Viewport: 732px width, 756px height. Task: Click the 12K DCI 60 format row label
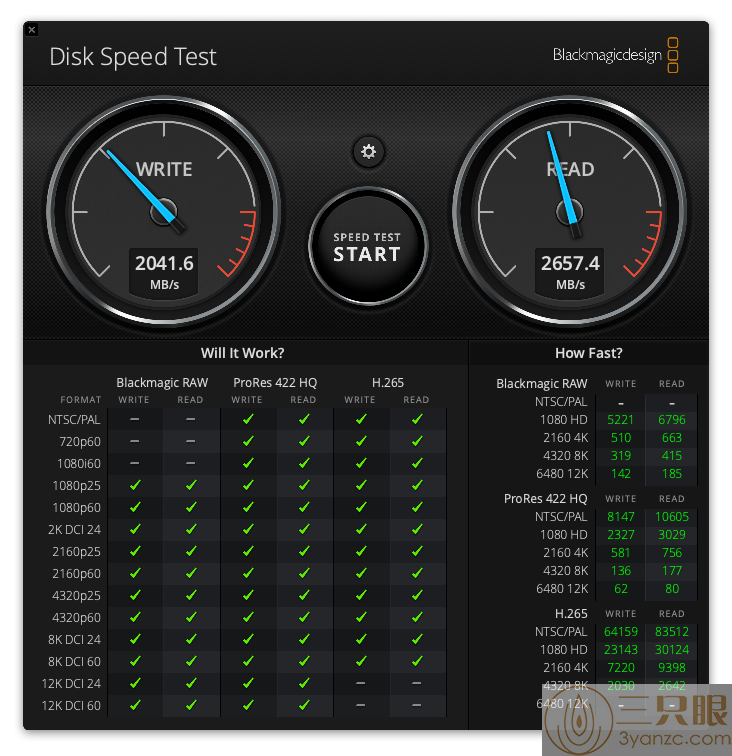(x=71, y=705)
